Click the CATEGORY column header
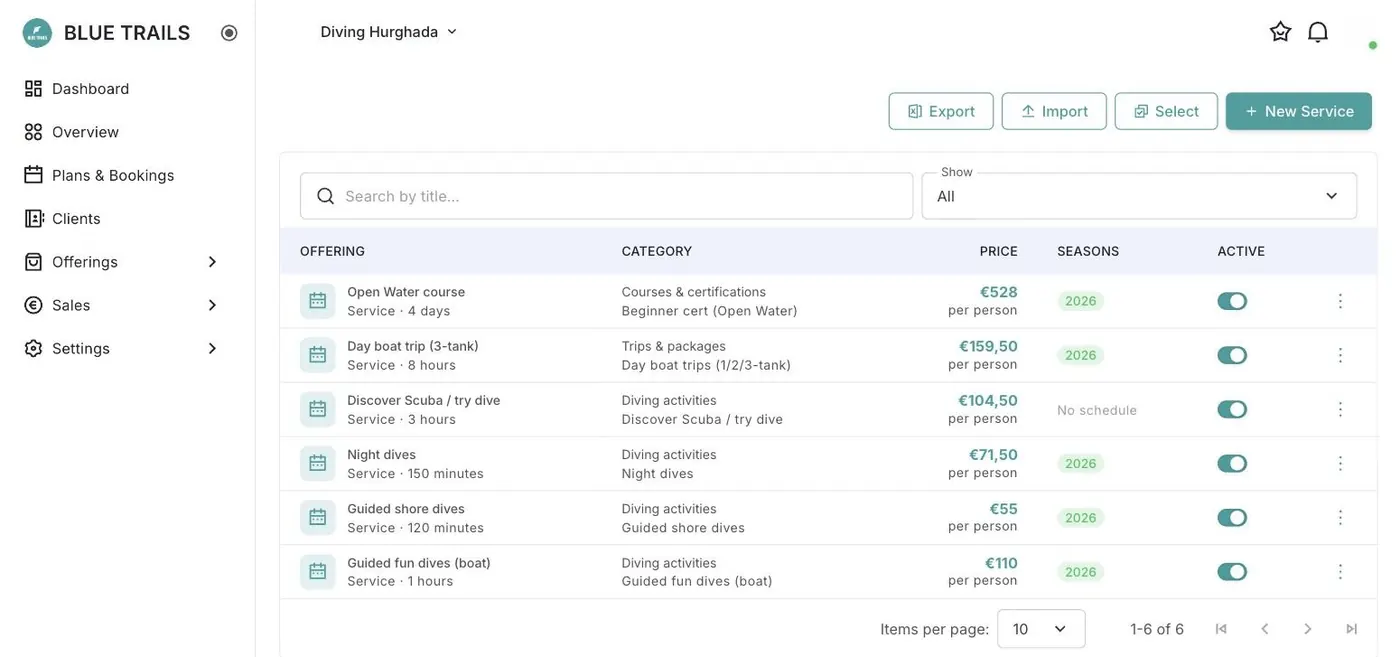The width and height of the screenshot is (1400, 657). [656, 251]
